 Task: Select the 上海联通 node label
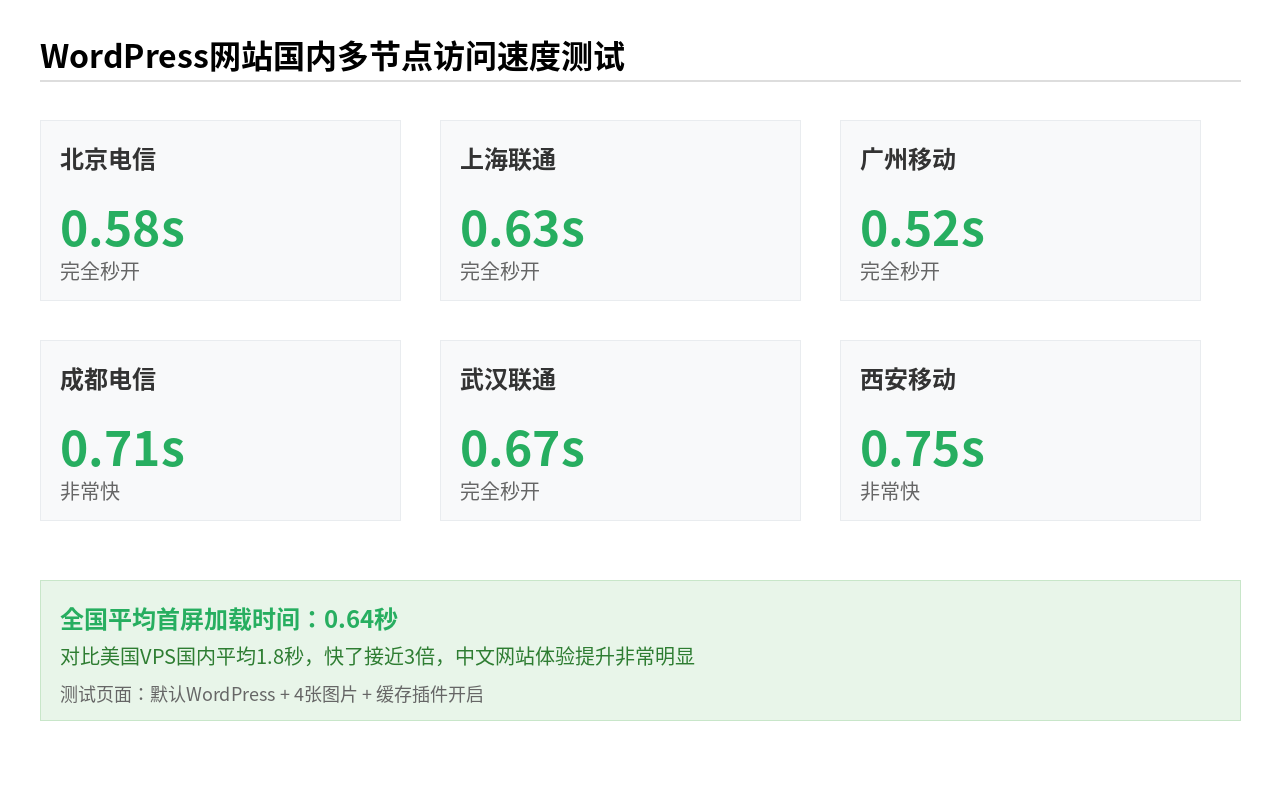[508, 160]
